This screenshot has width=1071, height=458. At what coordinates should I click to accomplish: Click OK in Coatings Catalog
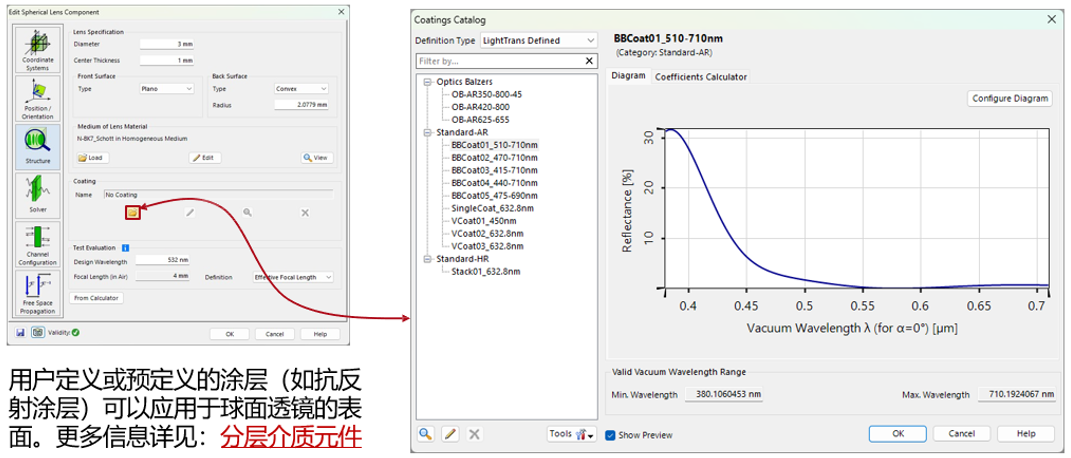point(898,433)
